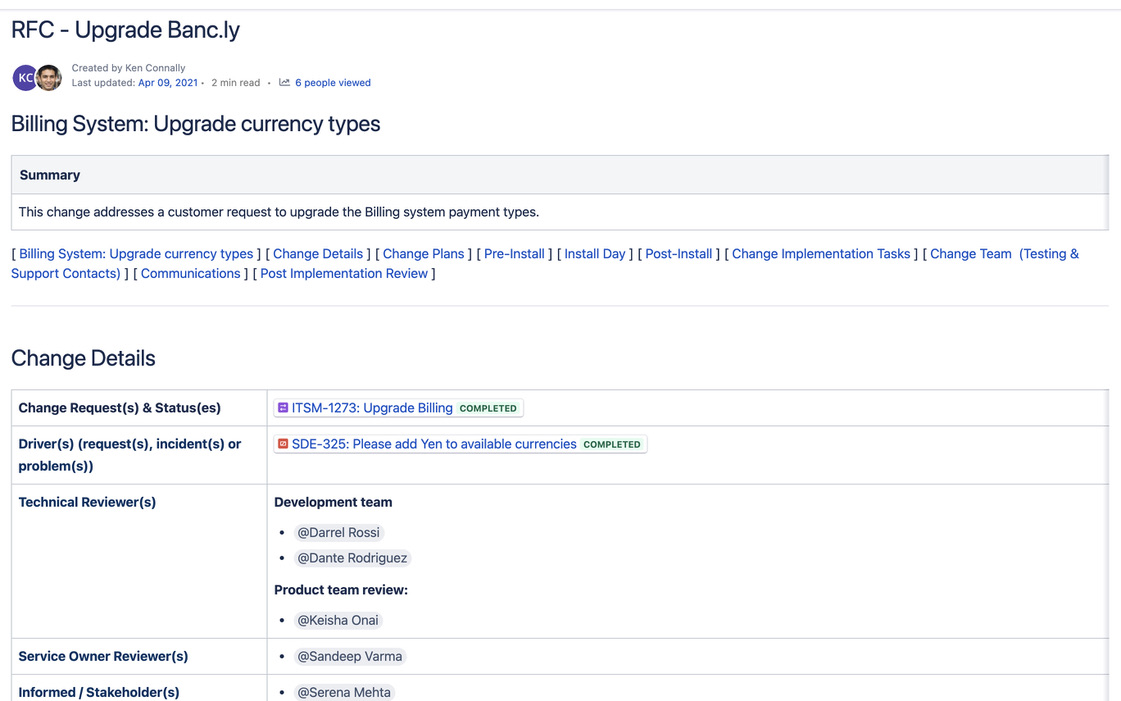Click the analytics chart icon

tap(284, 83)
